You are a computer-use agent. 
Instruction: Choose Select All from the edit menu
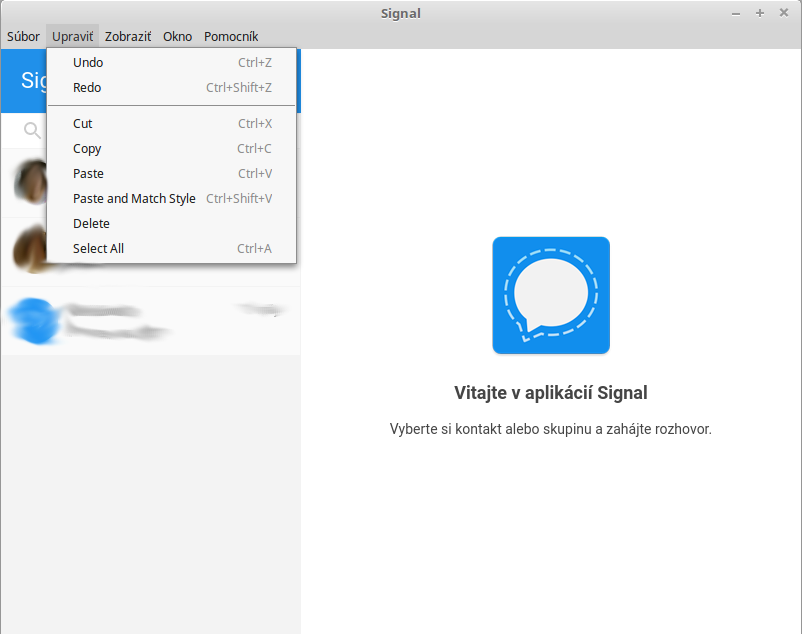click(x=98, y=248)
